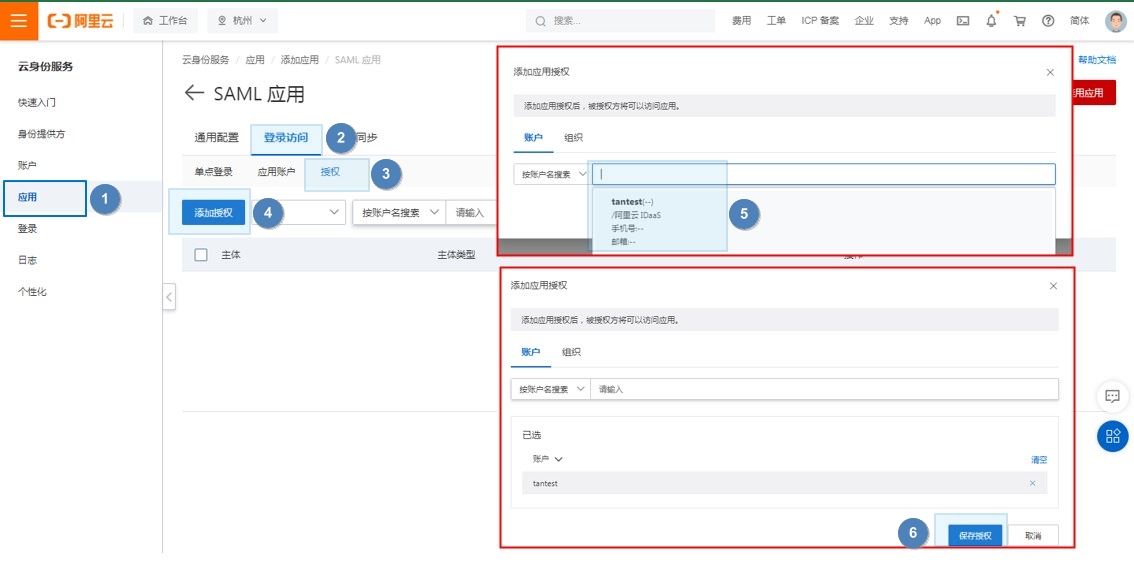Click the 添加授权 button
This screenshot has width=1134, height=562.
(213, 213)
